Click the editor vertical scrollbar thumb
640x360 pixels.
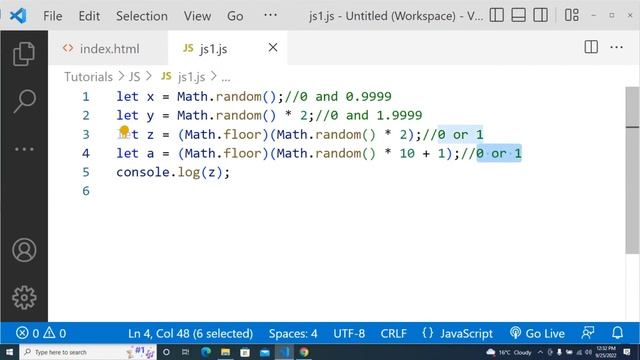632,170
